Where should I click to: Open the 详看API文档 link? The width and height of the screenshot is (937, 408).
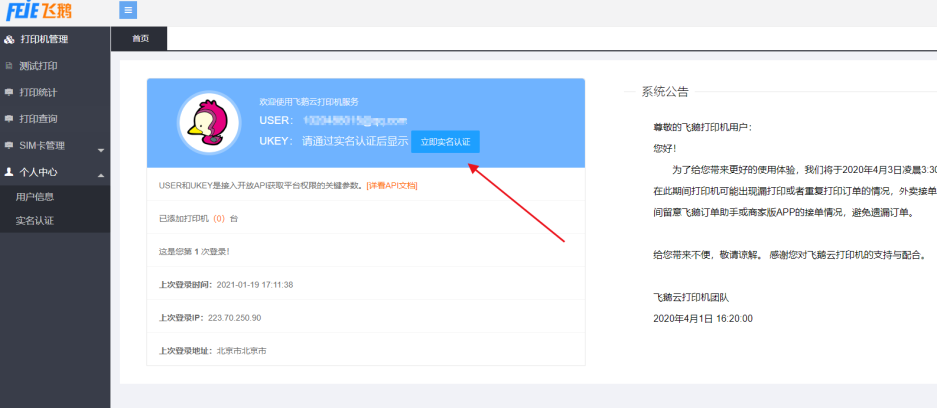pos(392,186)
